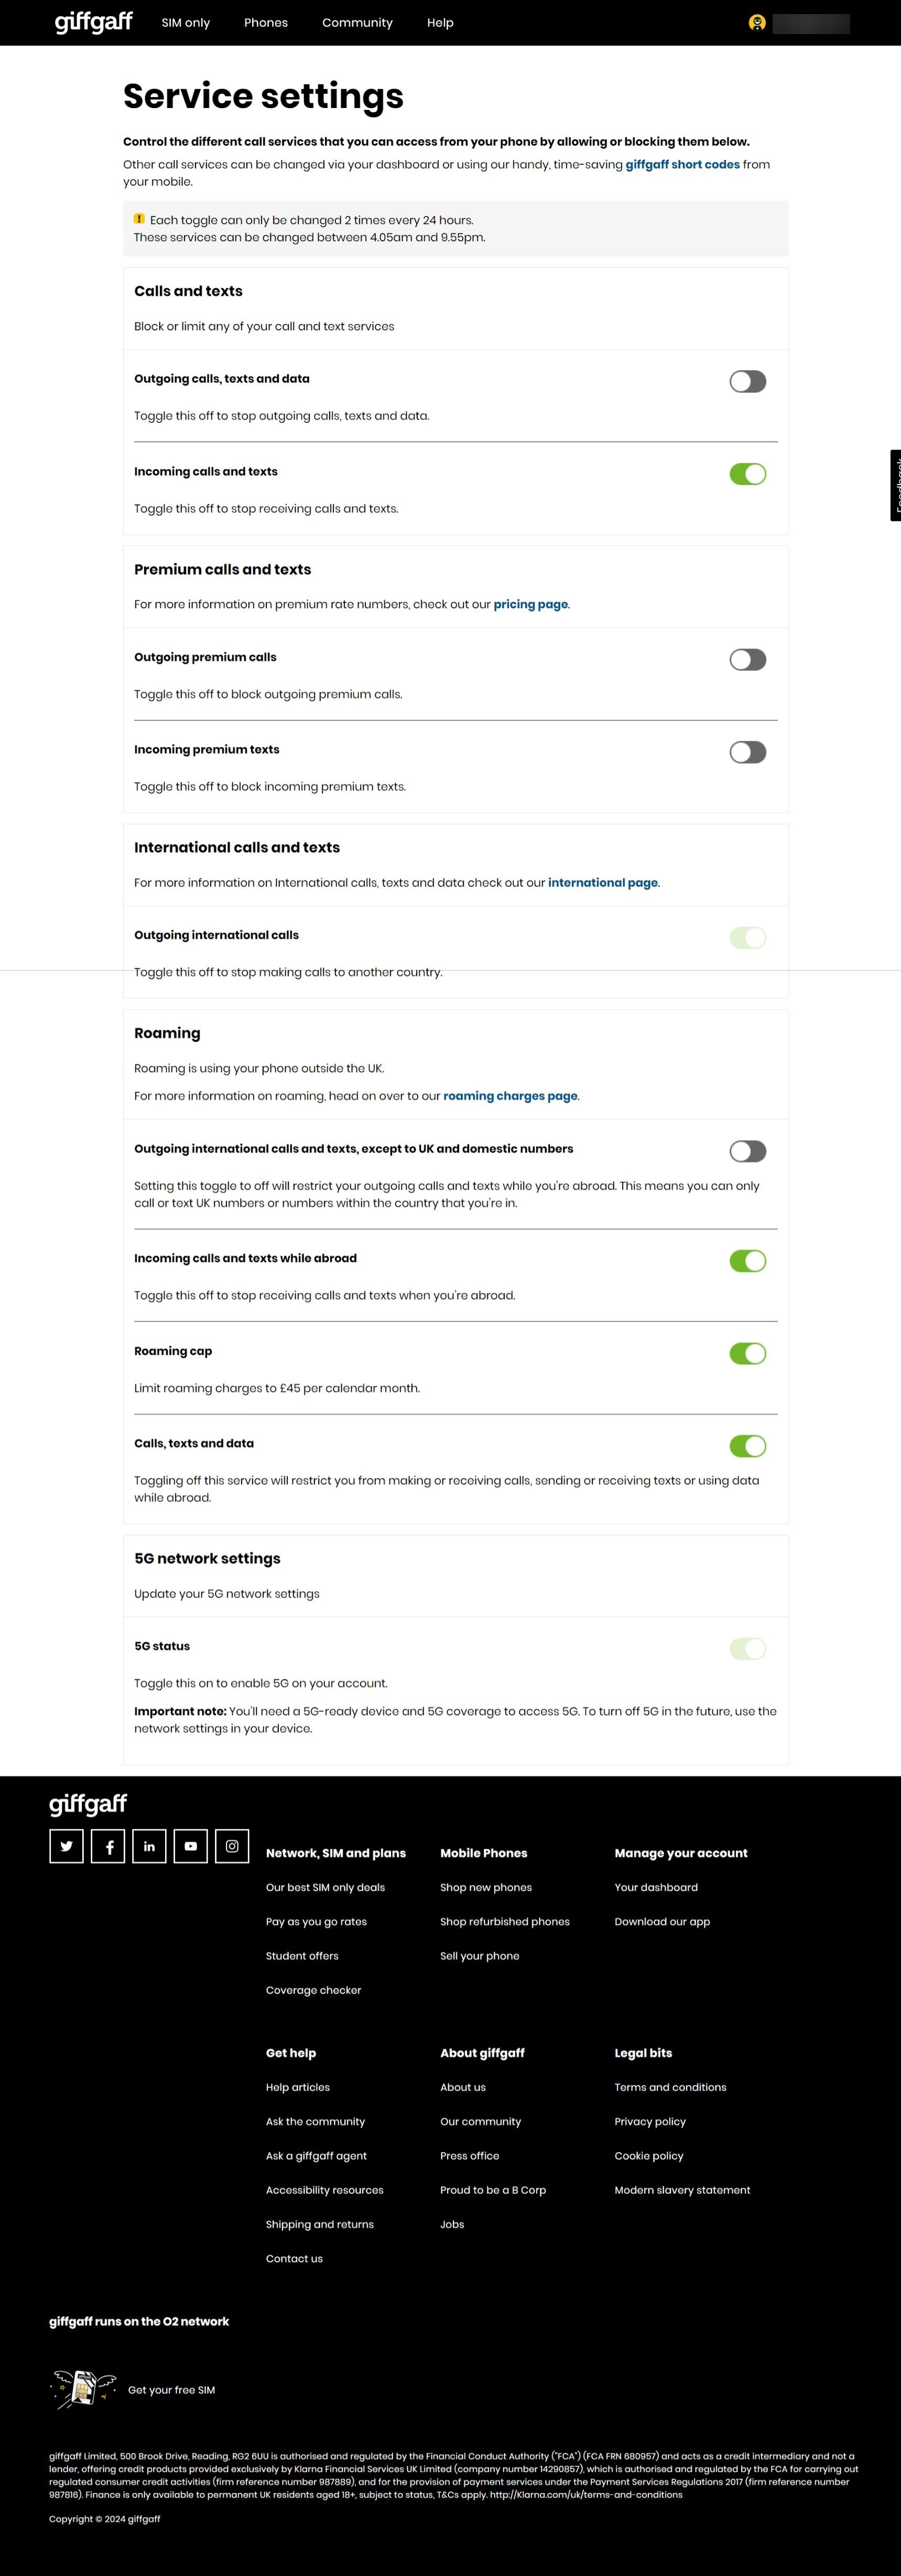This screenshot has height=2576, width=901.
Task: Open giffgaff Instagram page icon
Action: coord(232,1846)
